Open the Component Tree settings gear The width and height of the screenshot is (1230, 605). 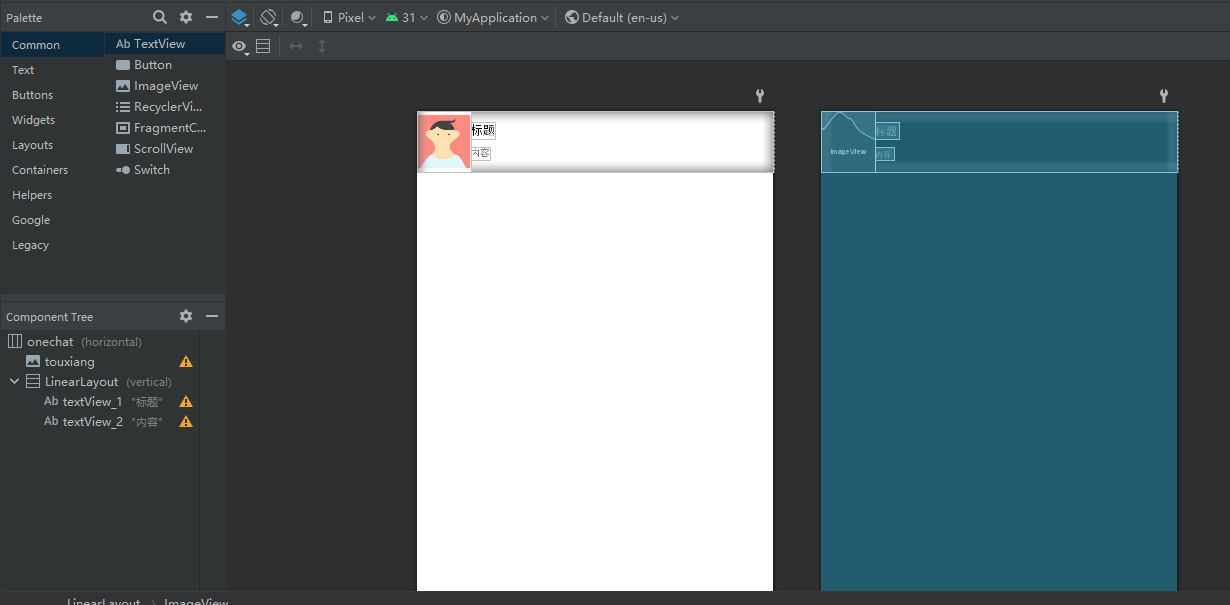coord(186,316)
